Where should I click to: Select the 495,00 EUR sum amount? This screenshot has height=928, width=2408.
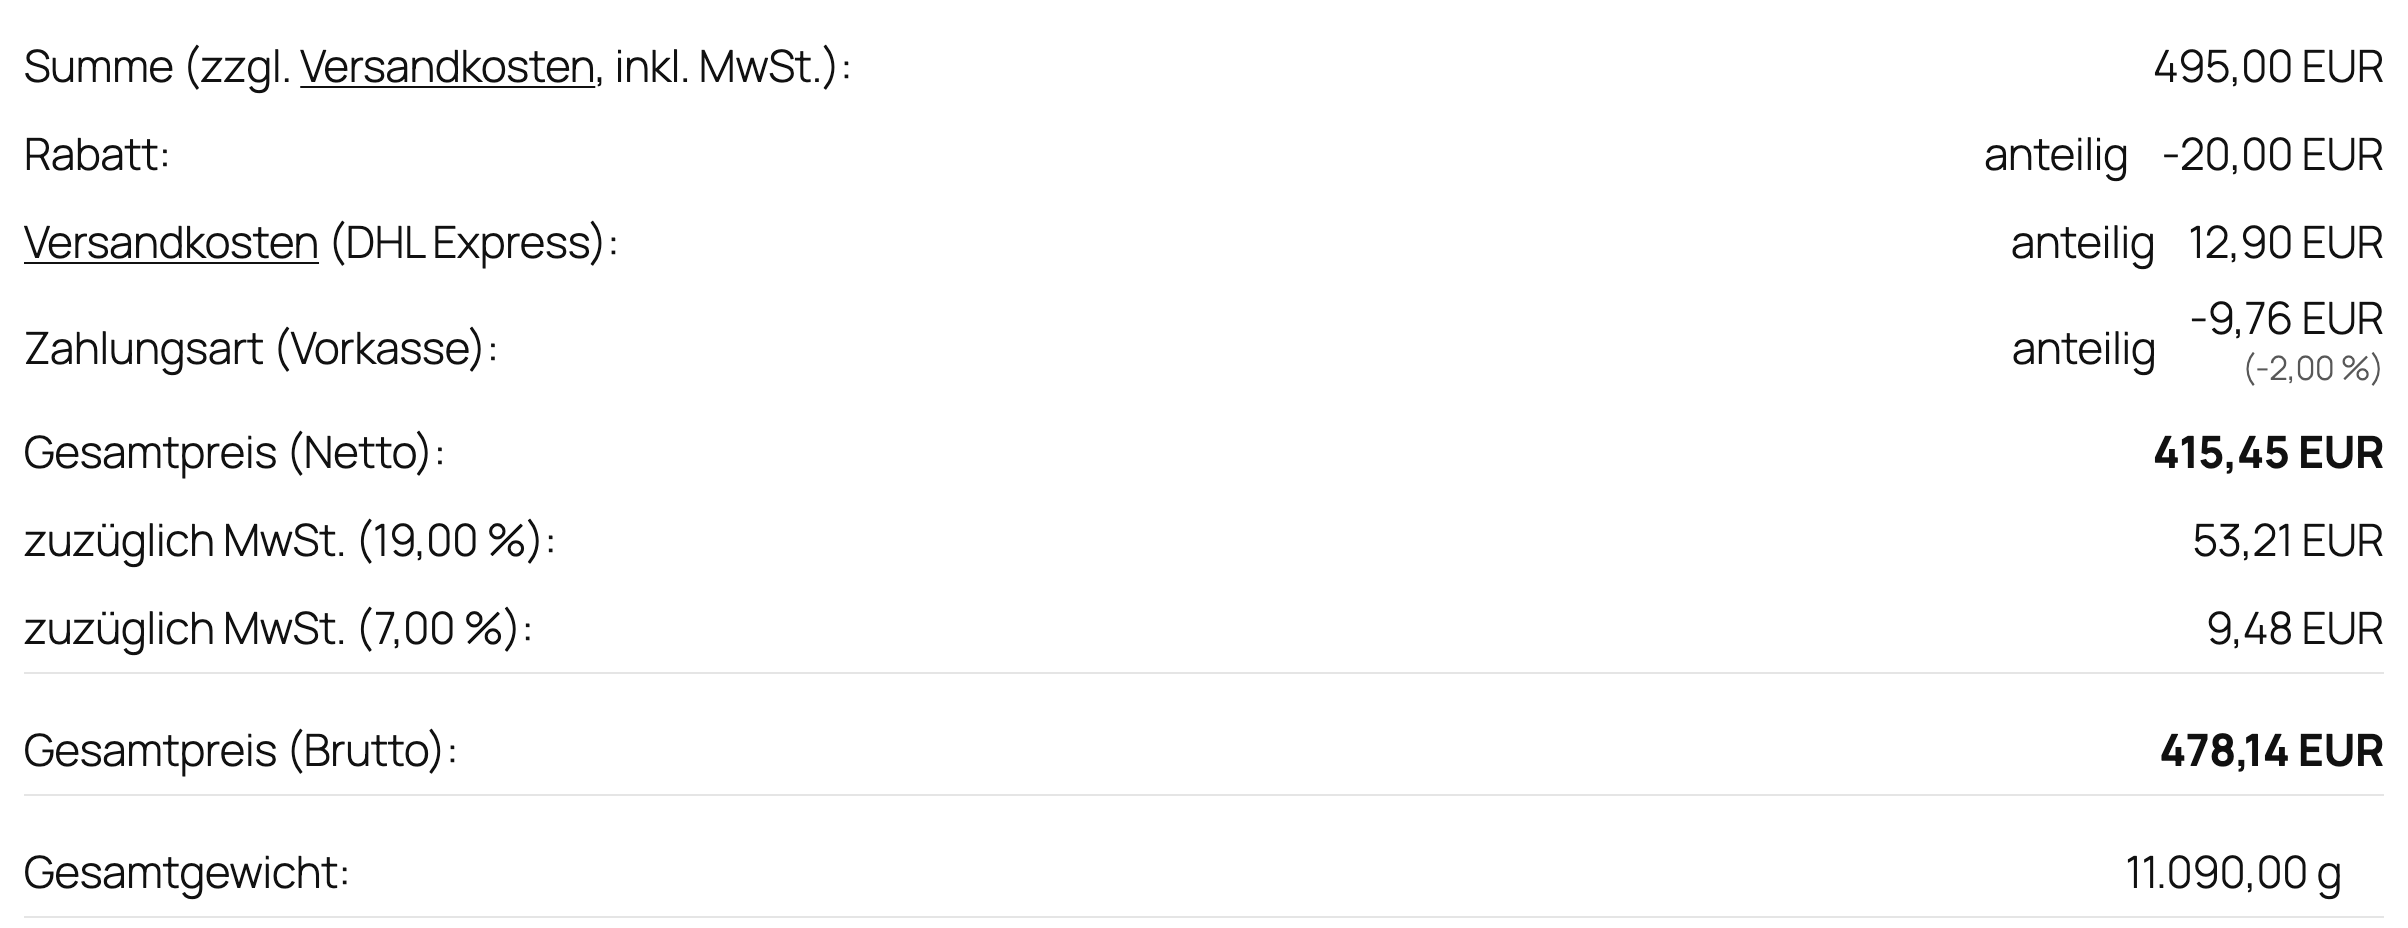[x=2268, y=67]
